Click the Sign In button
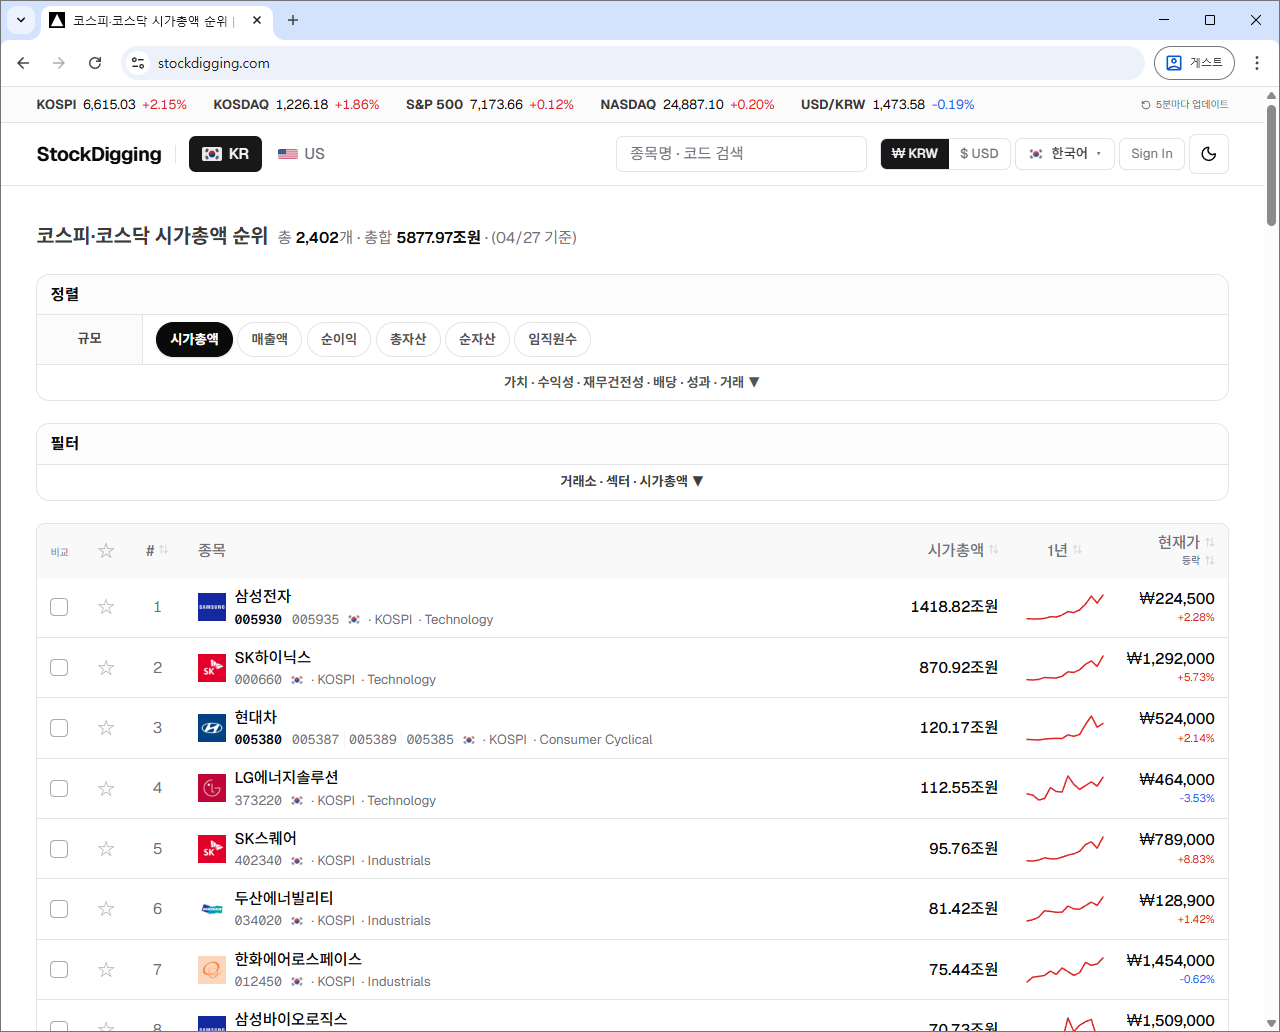 pyautogui.click(x=1152, y=154)
